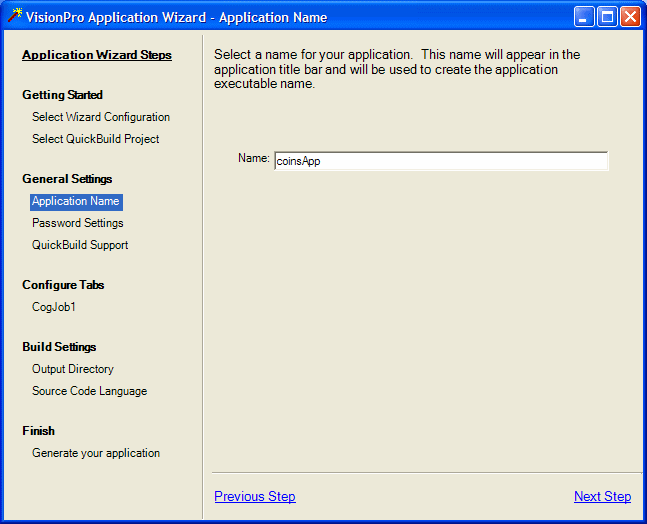The image size is (647, 524).
Task: Click the Build Settings section heading
Action: (59, 347)
